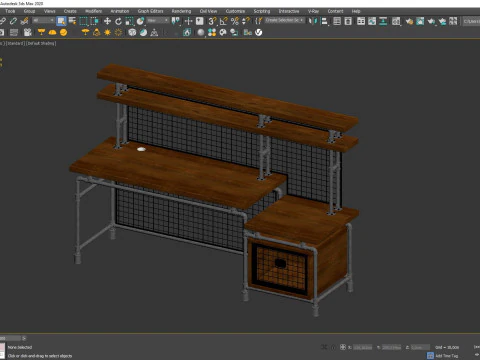Toggle the Layer Explorer
Viewport: 480px width, 360px height.
(348, 21)
